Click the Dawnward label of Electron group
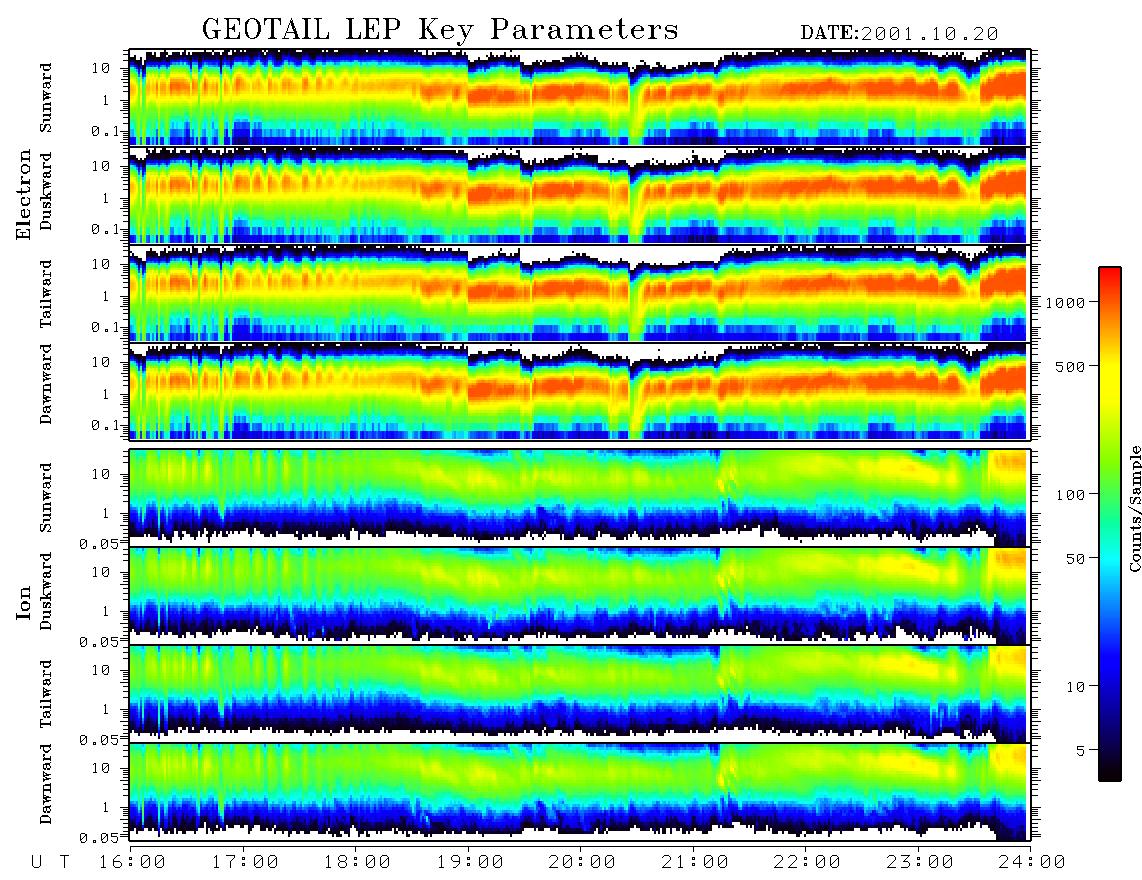The width and height of the screenshot is (1142, 880). (46, 384)
